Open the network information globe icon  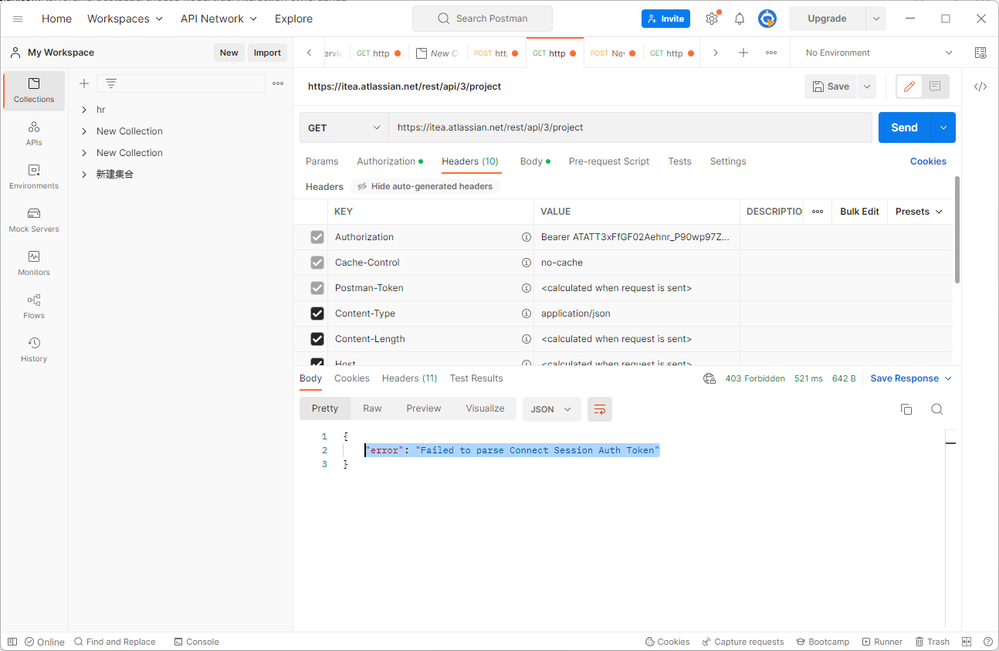click(x=709, y=379)
